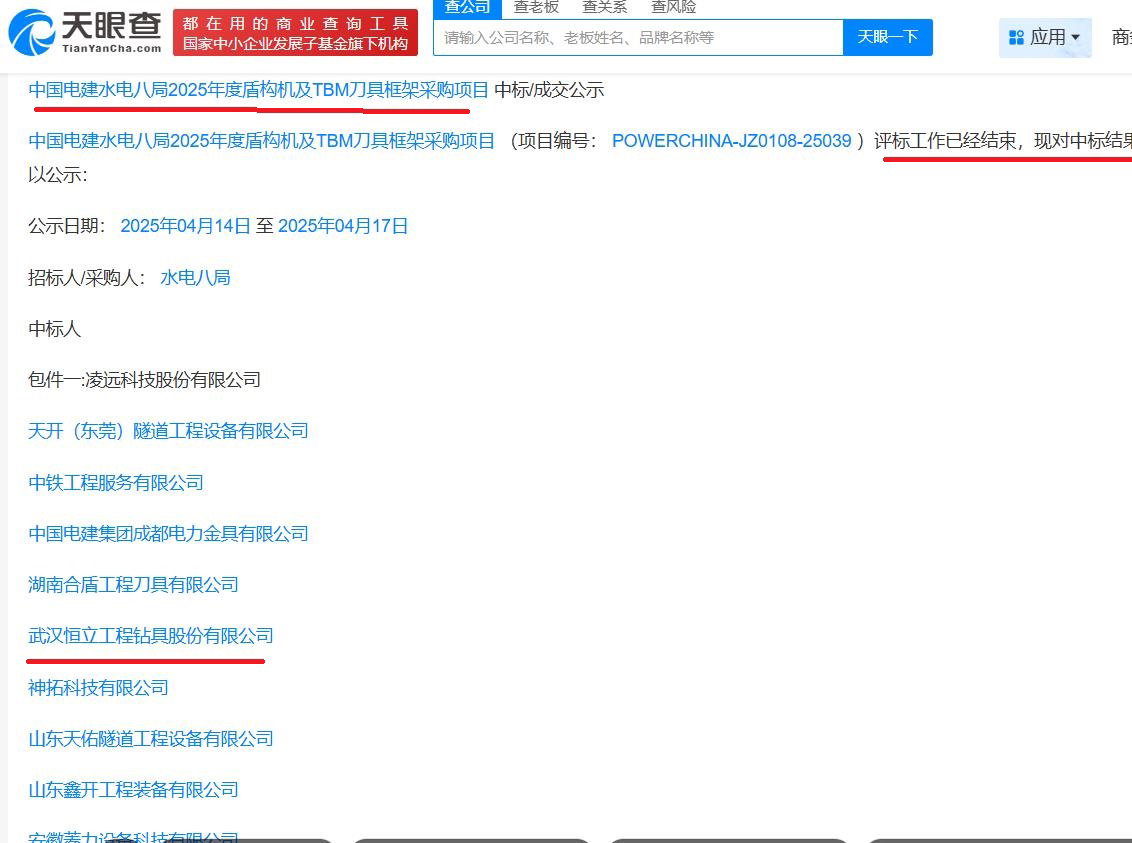Open the 应用 dropdown menu
The width and height of the screenshot is (1132, 843).
tap(1045, 37)
